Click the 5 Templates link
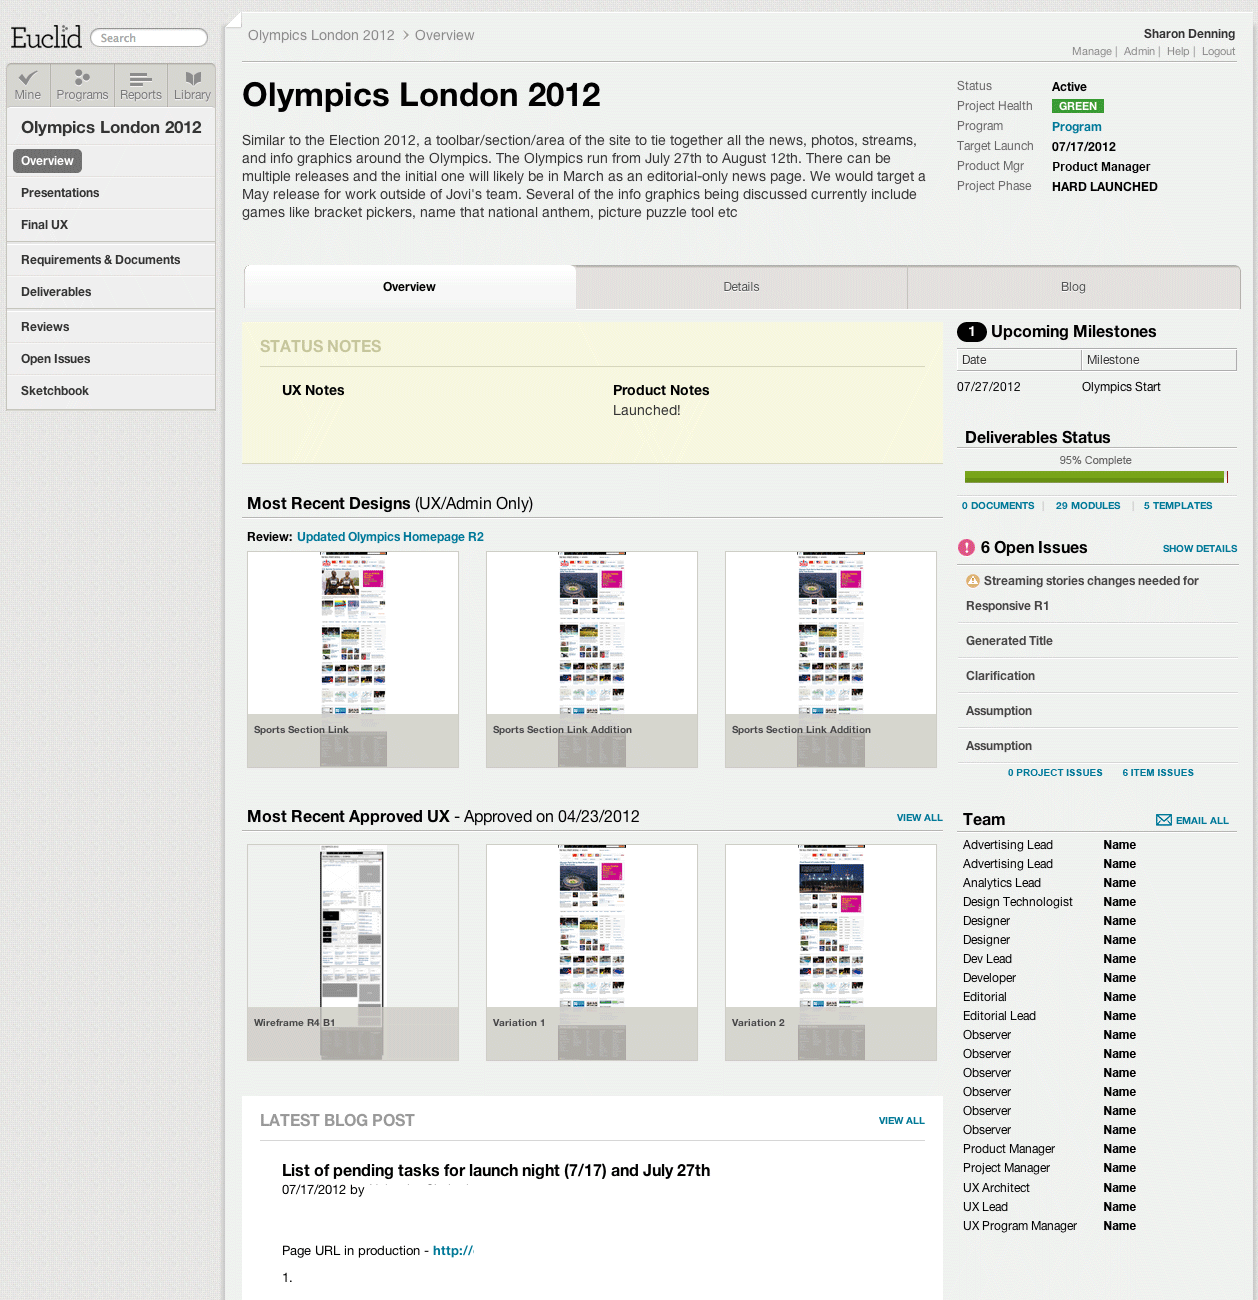This screenshot has height=1300, width=1258. (1178, 506)
